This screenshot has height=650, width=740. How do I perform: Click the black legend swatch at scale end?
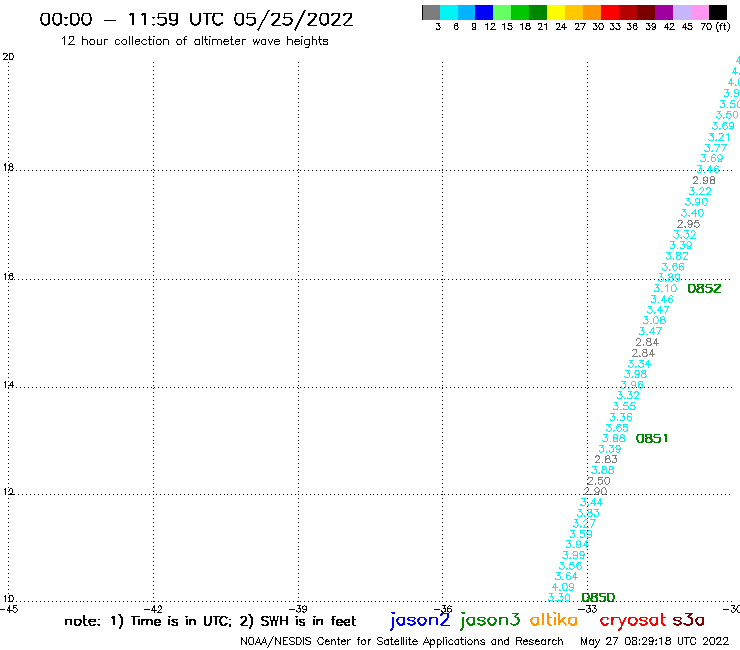click(718, 12)
